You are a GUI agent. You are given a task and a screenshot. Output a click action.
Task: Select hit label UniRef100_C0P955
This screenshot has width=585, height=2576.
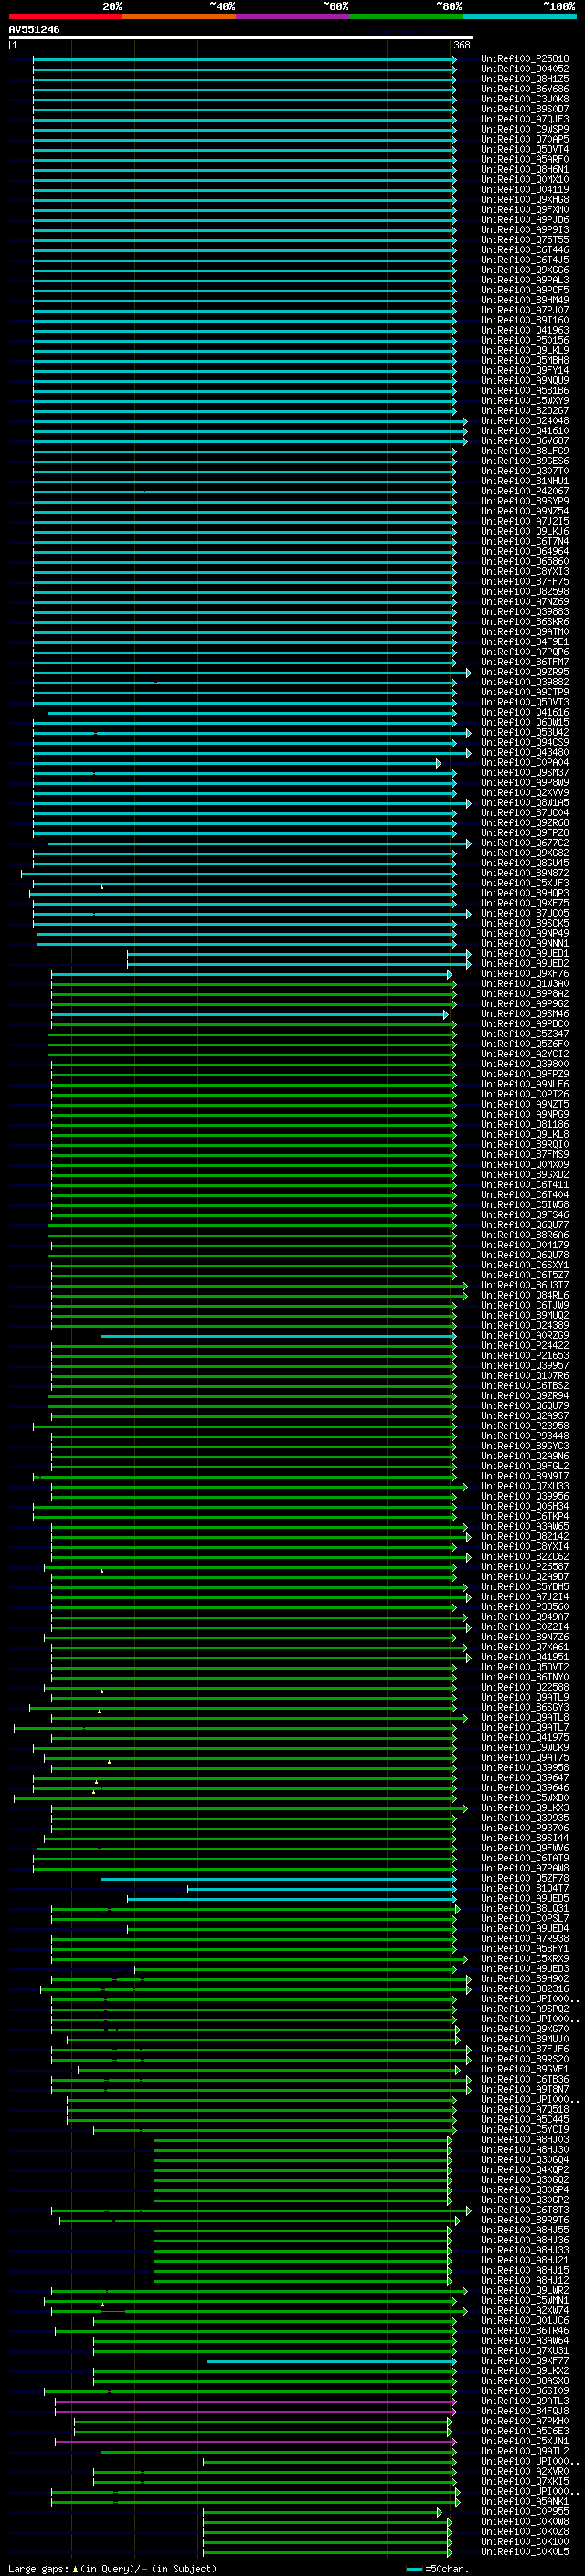(x=525, y=2511)
